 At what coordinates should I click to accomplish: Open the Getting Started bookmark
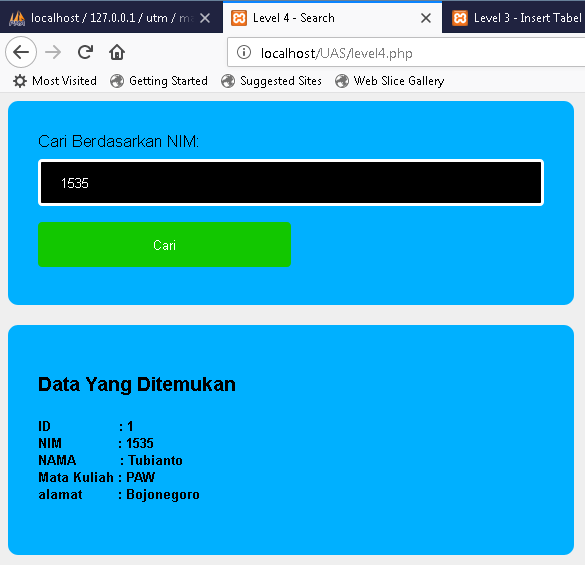[159, 81]
